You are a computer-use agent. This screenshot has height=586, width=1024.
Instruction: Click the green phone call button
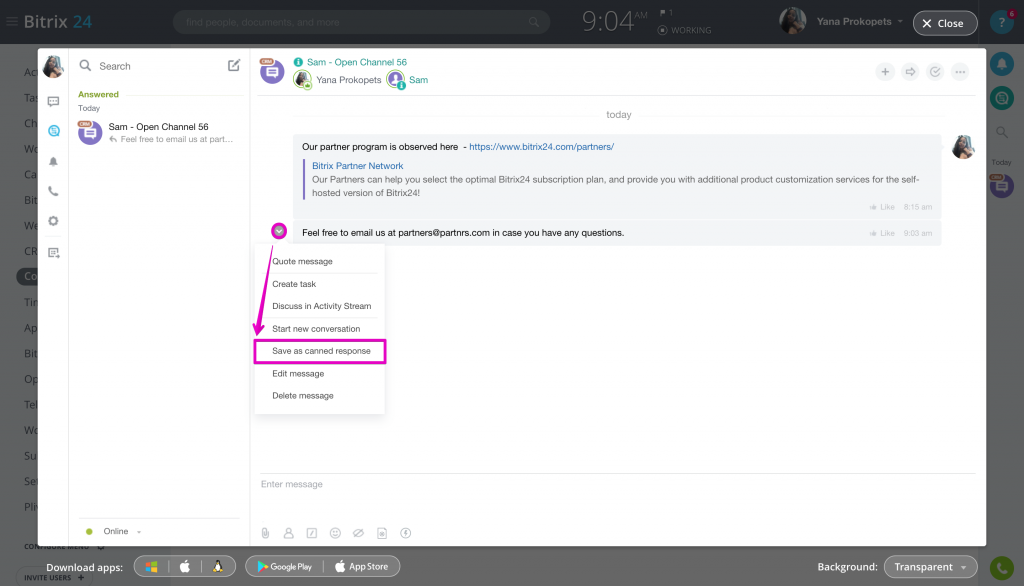pos(1002,568)
